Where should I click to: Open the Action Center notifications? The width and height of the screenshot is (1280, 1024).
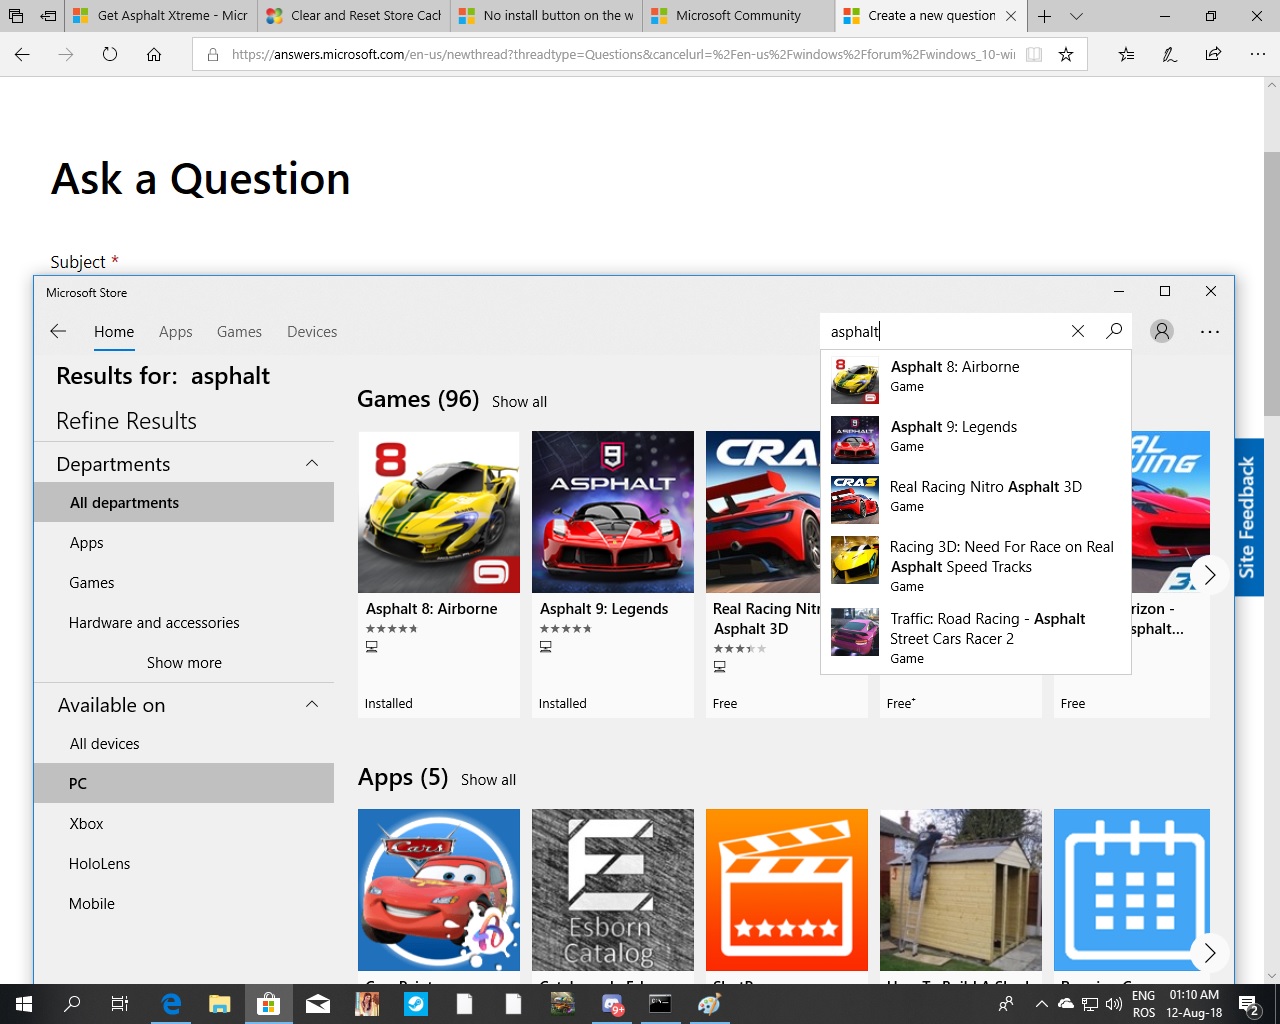click(x=1250, y=1004)
